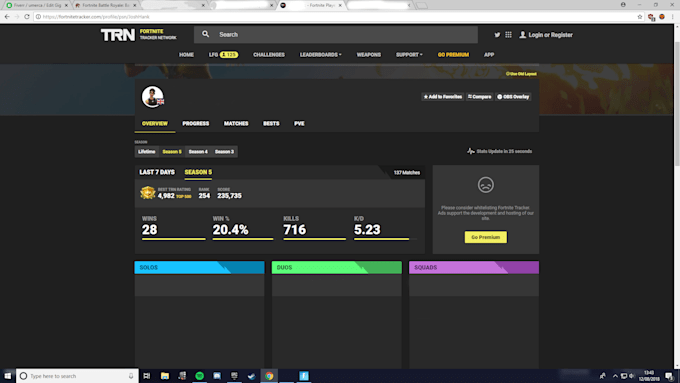Viewport: 680px width, 383px height.
Task: Open File Explorer from taskbar
Action: click(x=165, y=376)
